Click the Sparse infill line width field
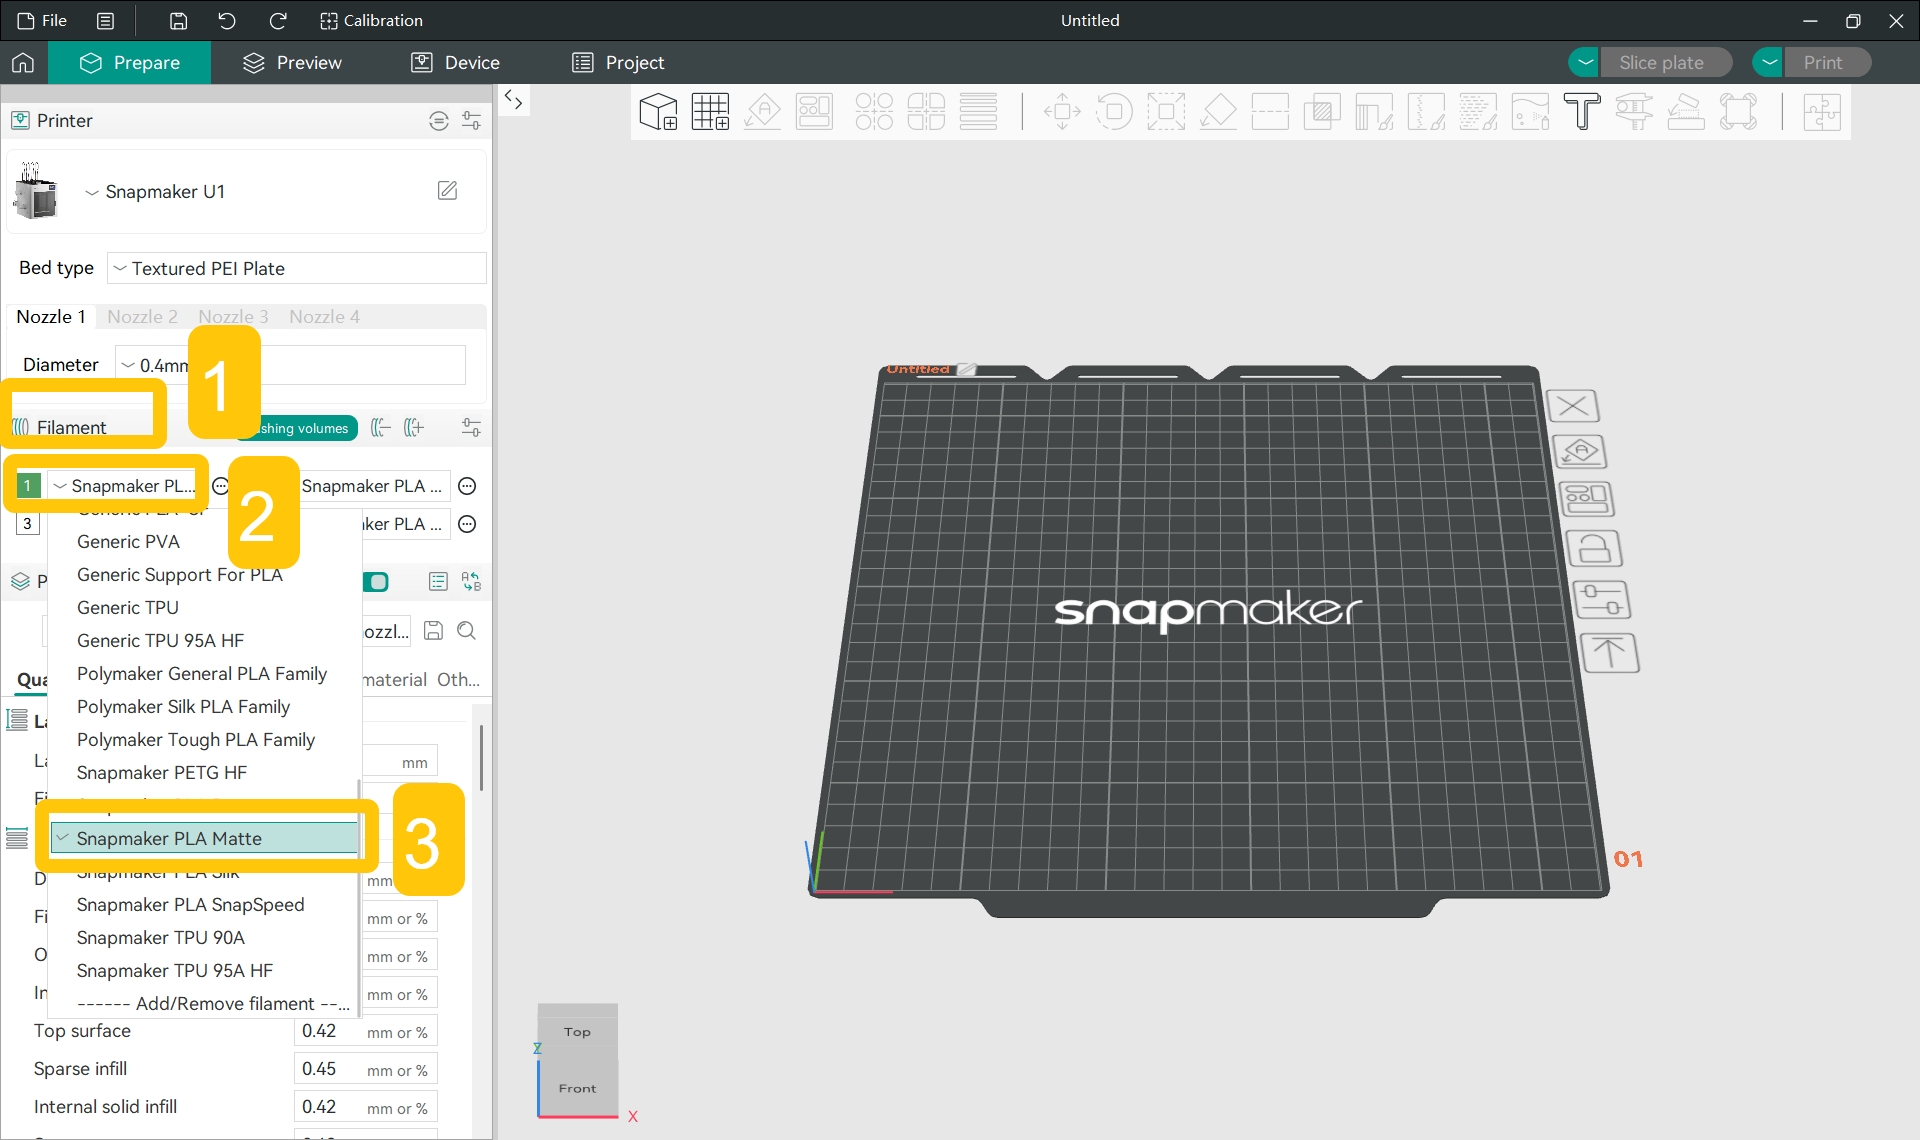 (x=365, y=1069)
